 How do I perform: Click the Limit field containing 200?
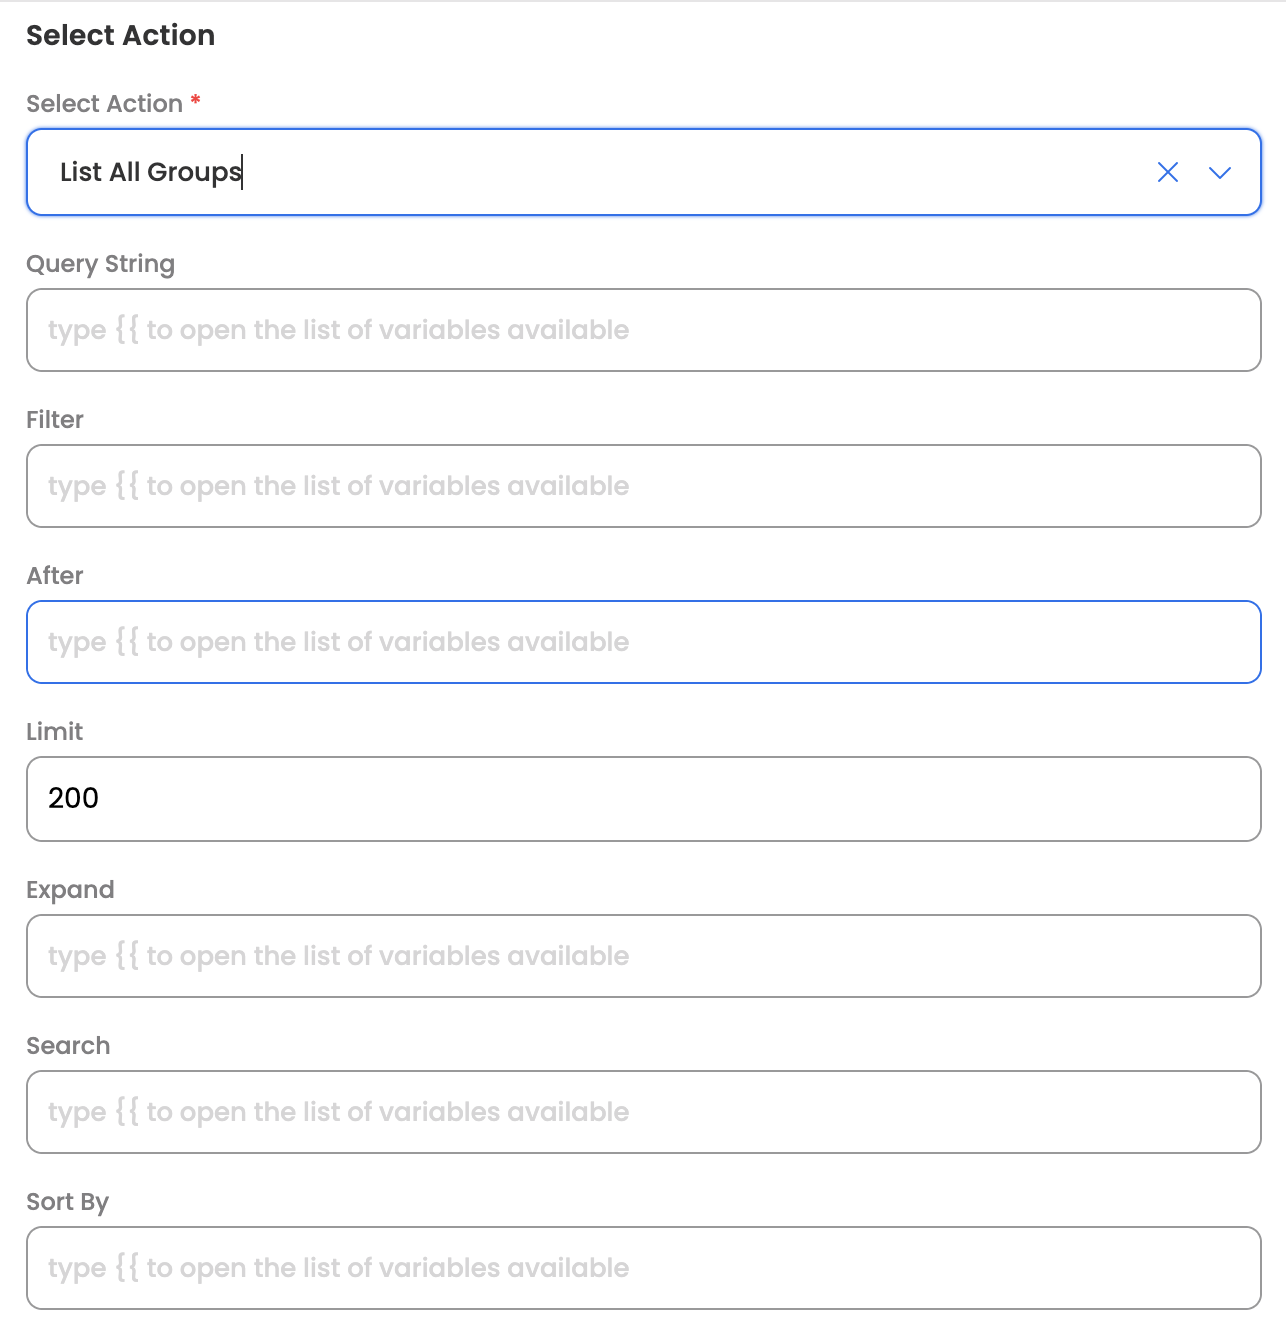(643, 798)
